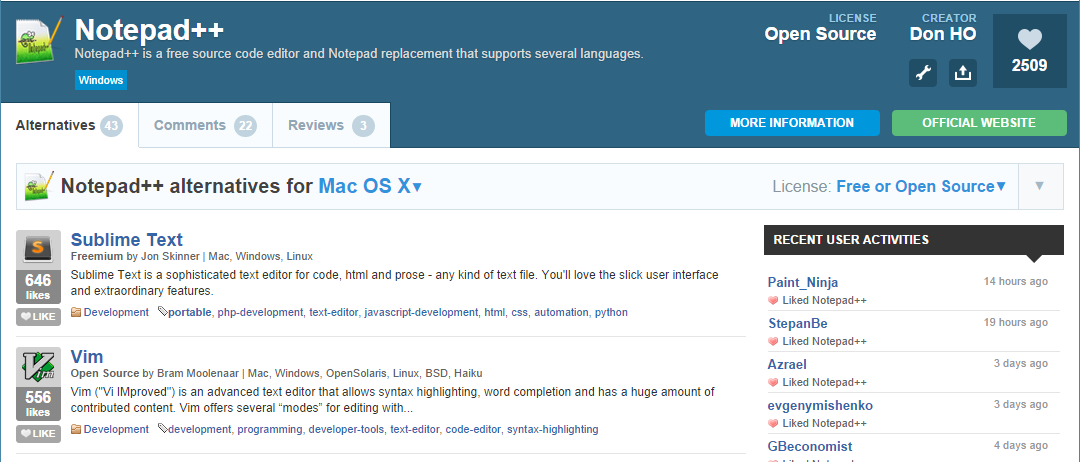Open the Sublime Text app icon
The image size is (1080, 462).
click(x=39, y=248)
